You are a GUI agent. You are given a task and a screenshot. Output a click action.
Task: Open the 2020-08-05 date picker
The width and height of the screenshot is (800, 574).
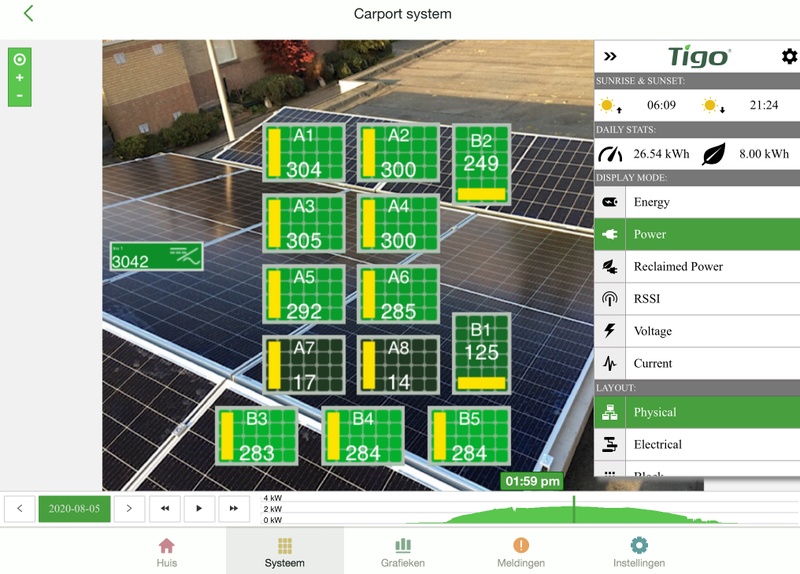coord(74,508)
